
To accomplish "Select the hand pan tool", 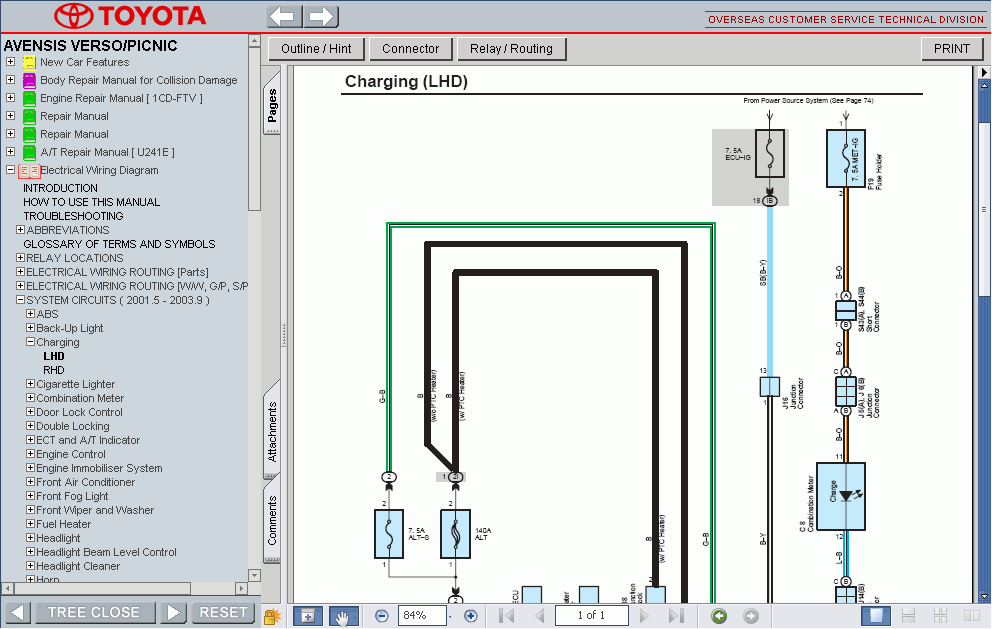I will point(343,616).
